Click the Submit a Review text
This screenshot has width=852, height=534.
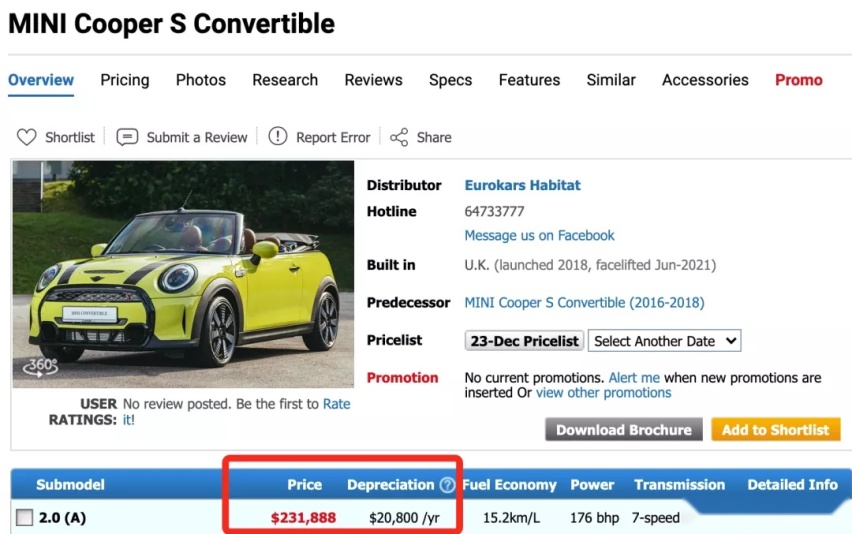click(x=197, y=137)
